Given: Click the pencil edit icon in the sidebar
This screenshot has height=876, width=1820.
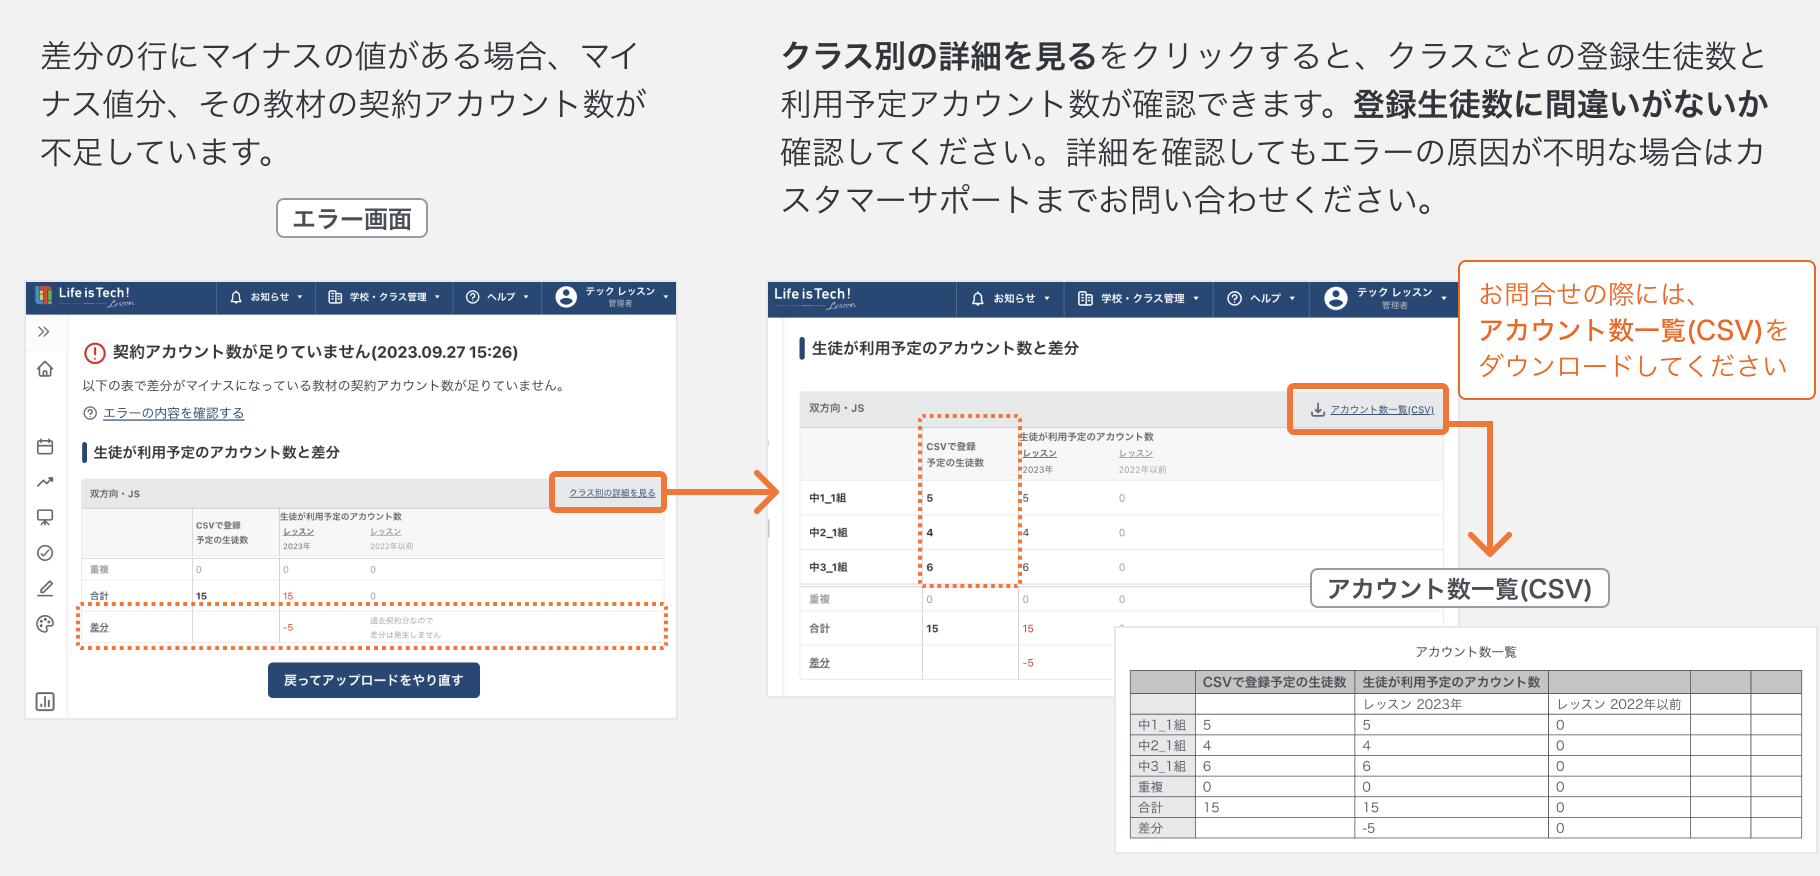Looking at the screenshot, I should pos(45,588).
